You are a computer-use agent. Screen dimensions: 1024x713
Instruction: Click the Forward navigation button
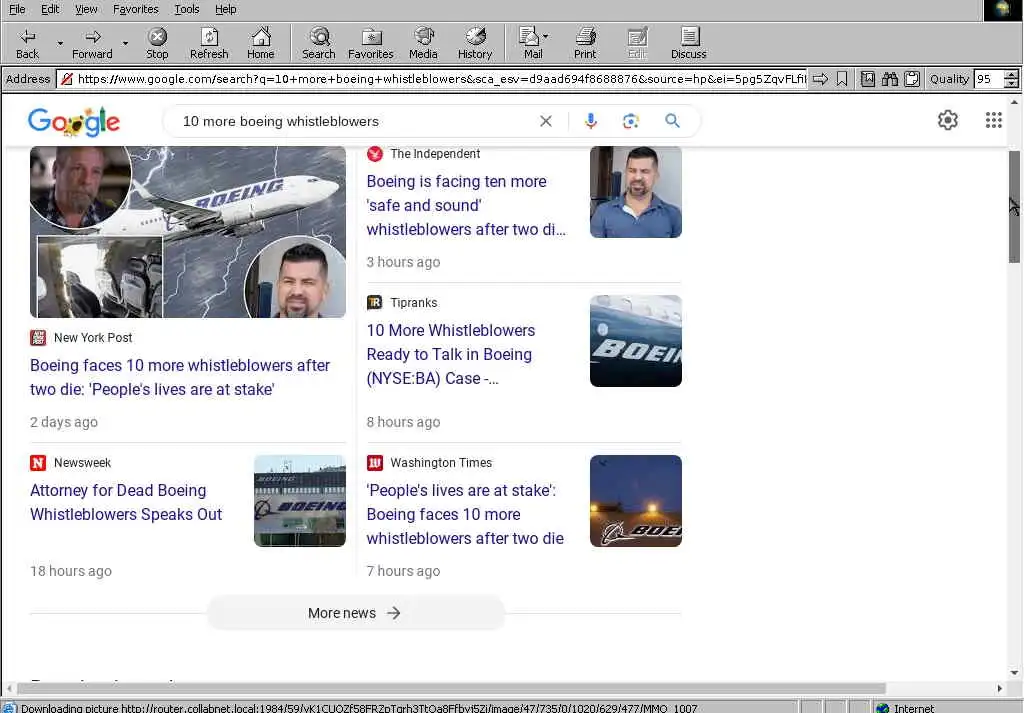[x=92, y=44]
